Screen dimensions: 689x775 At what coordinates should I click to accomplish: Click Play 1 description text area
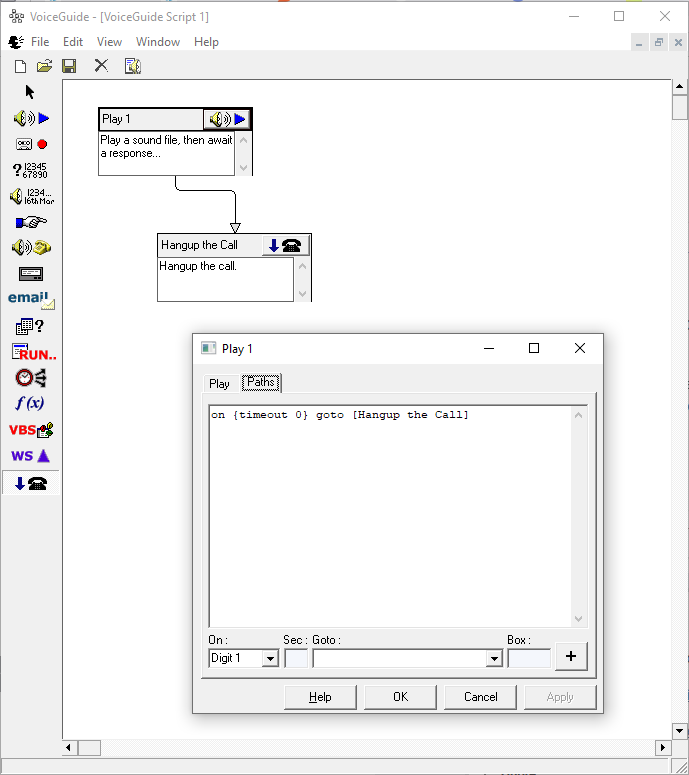tap(167, 153)
